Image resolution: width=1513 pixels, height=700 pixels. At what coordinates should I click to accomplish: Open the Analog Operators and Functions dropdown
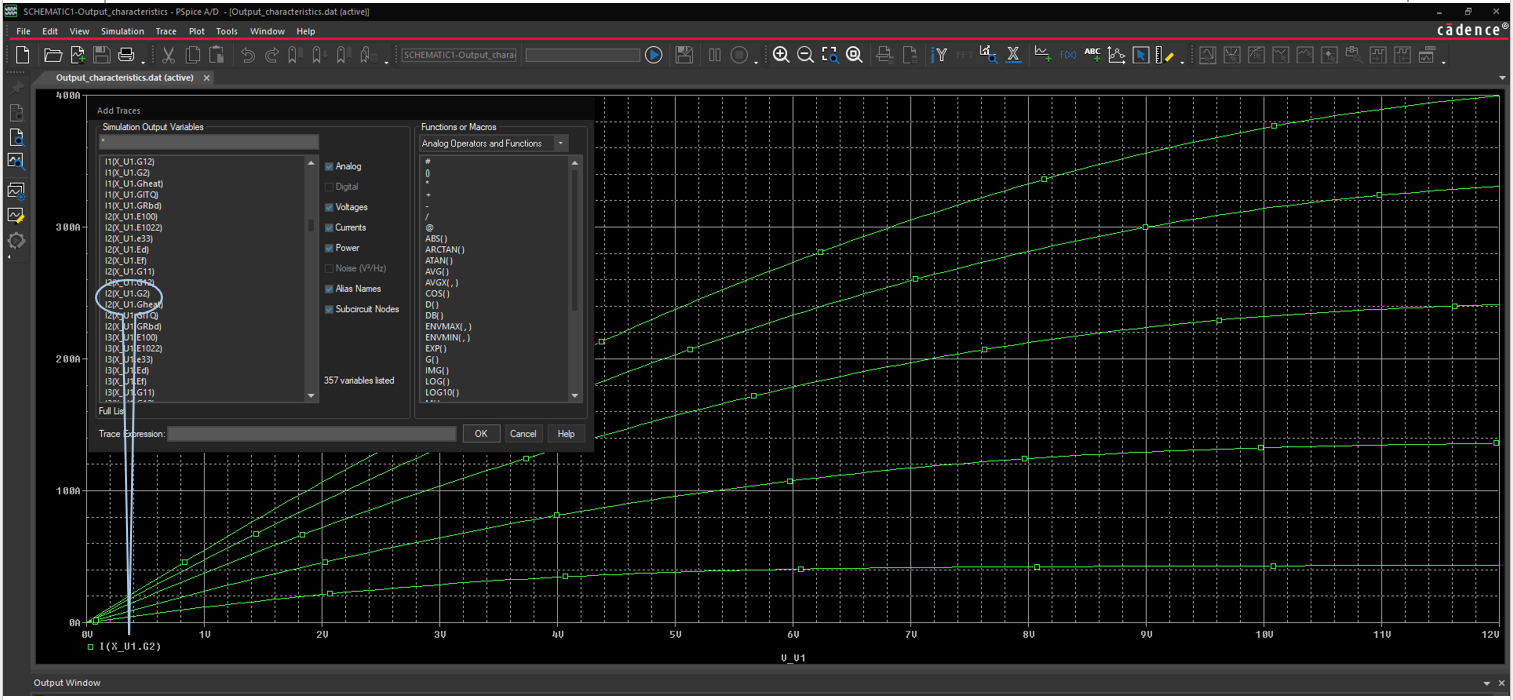point(560,144)
